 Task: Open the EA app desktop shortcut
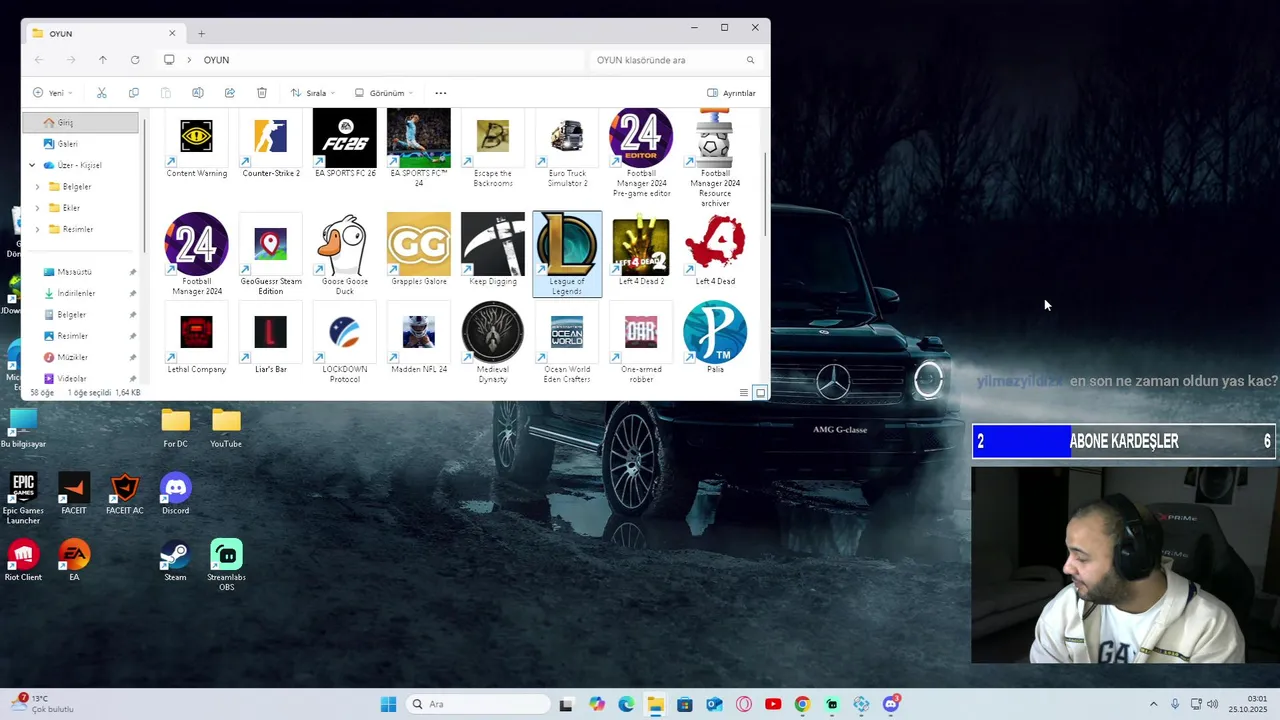74,561
